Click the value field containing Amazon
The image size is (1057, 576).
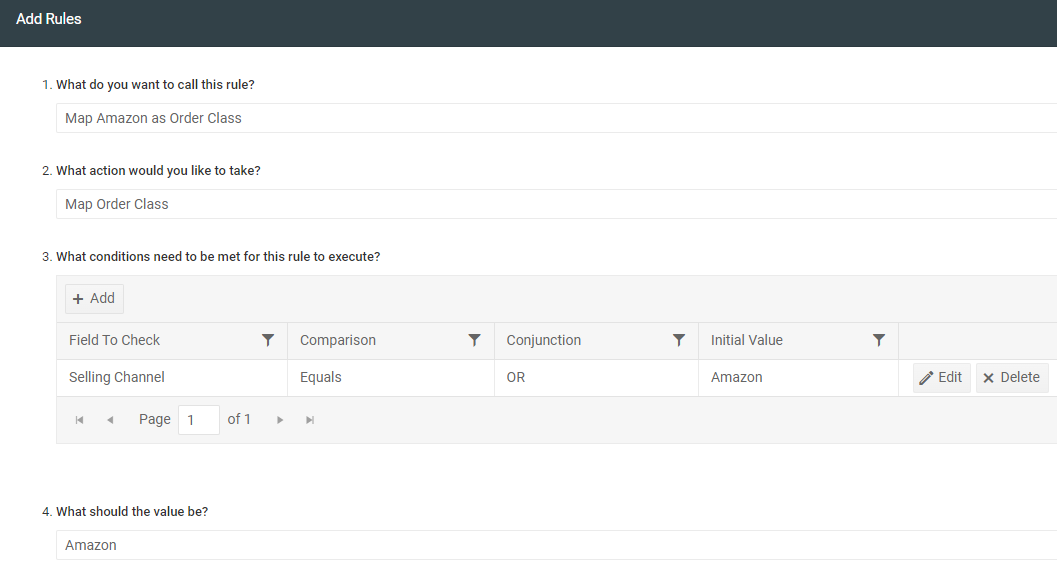[x=556, y=545]
